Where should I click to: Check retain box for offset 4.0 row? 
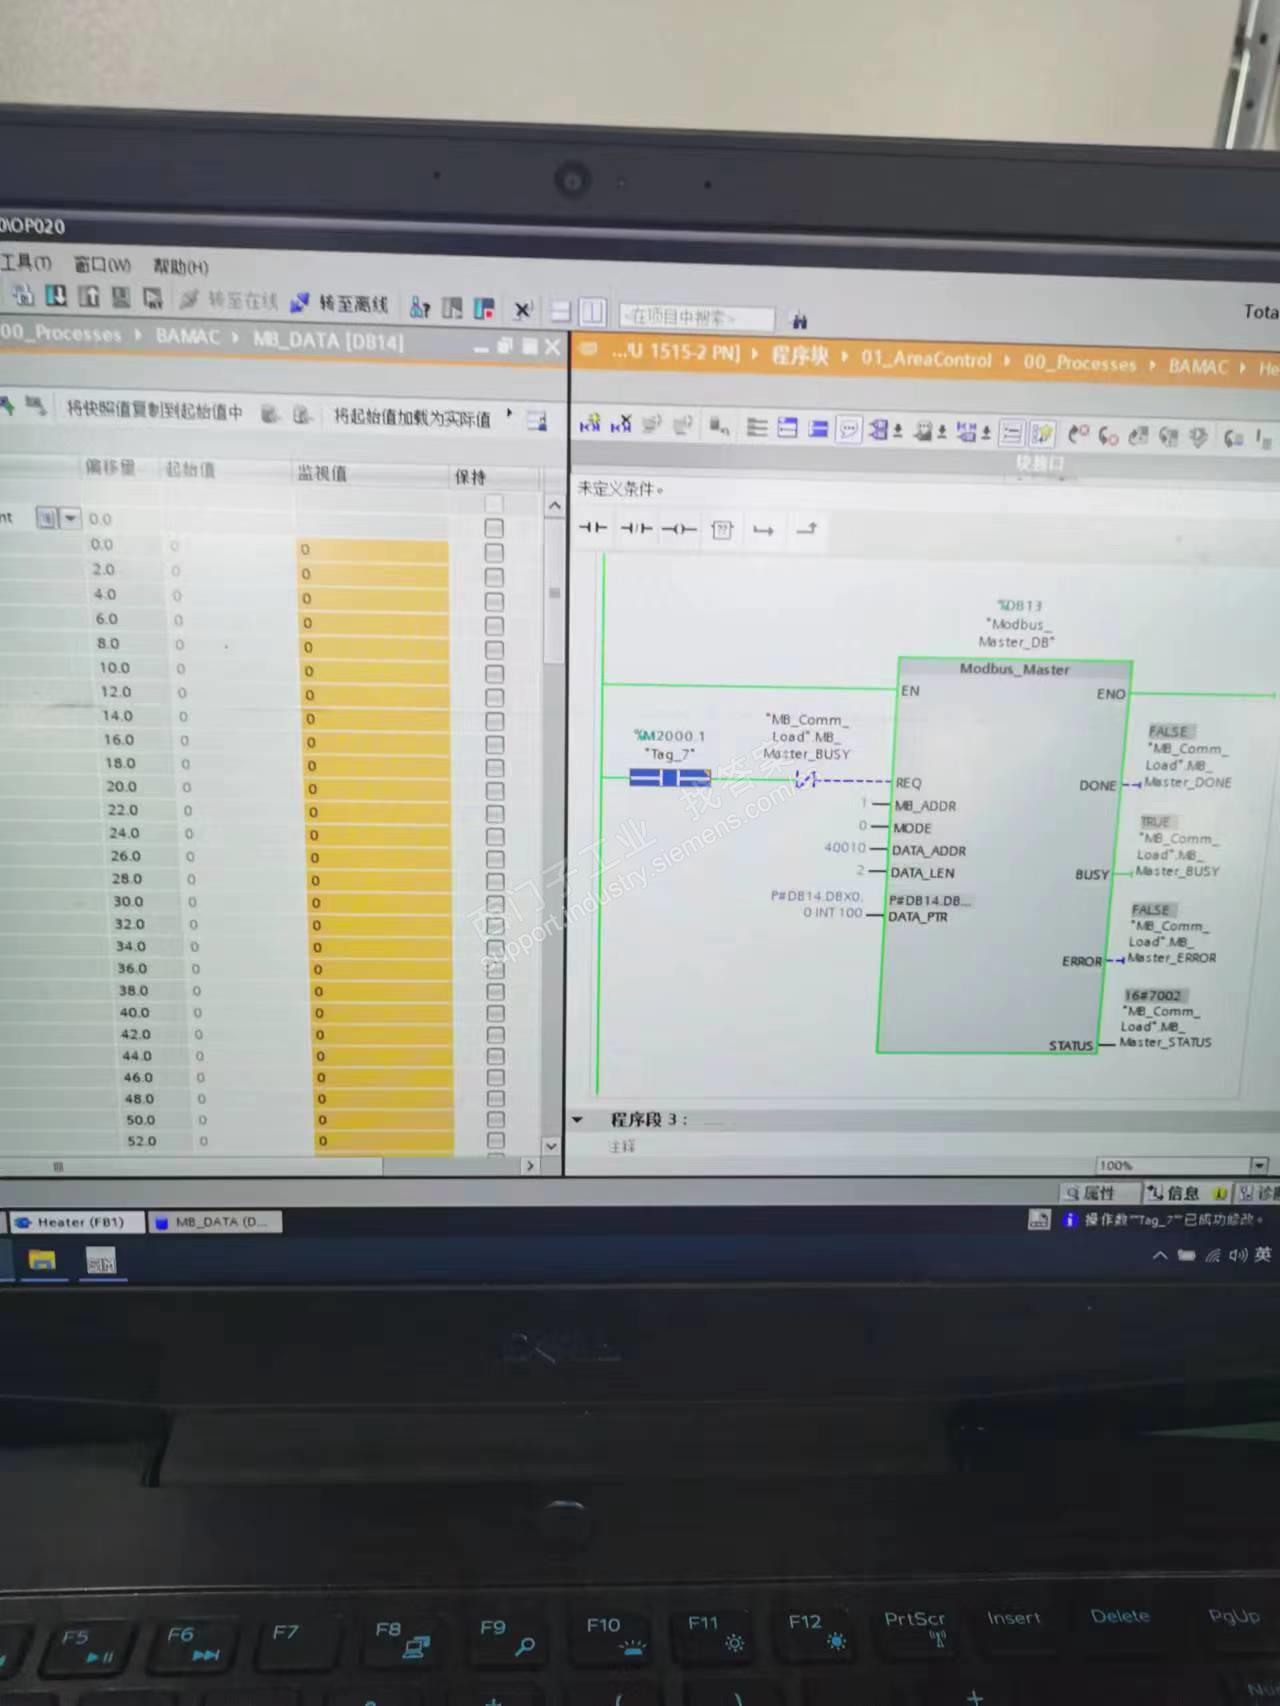pyautogui.click(x=494, y=601)
